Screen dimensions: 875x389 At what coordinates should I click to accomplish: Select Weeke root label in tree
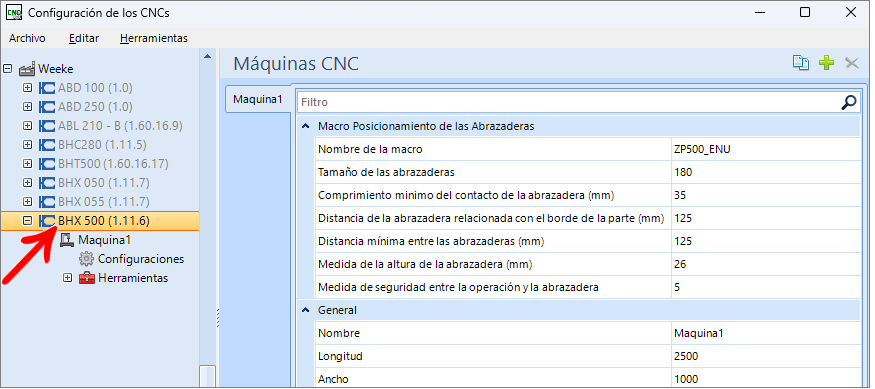coord(55,69)
